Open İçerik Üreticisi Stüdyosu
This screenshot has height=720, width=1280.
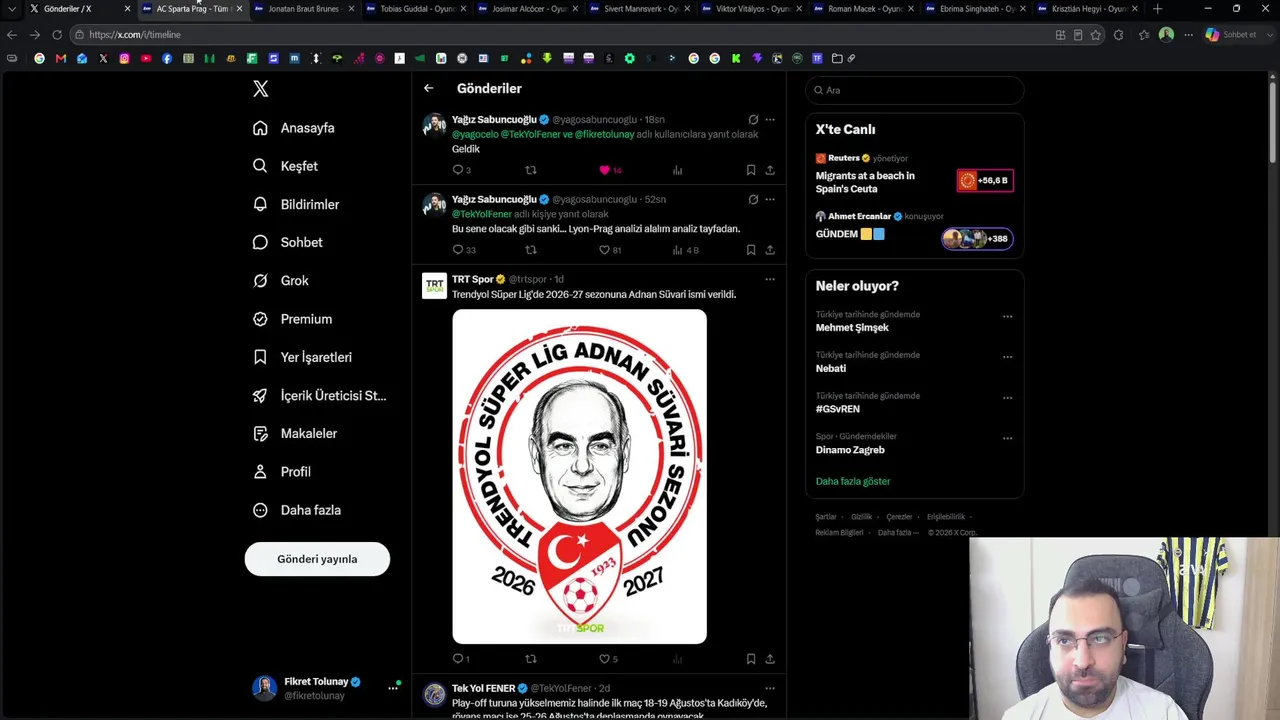click(319, 395)
